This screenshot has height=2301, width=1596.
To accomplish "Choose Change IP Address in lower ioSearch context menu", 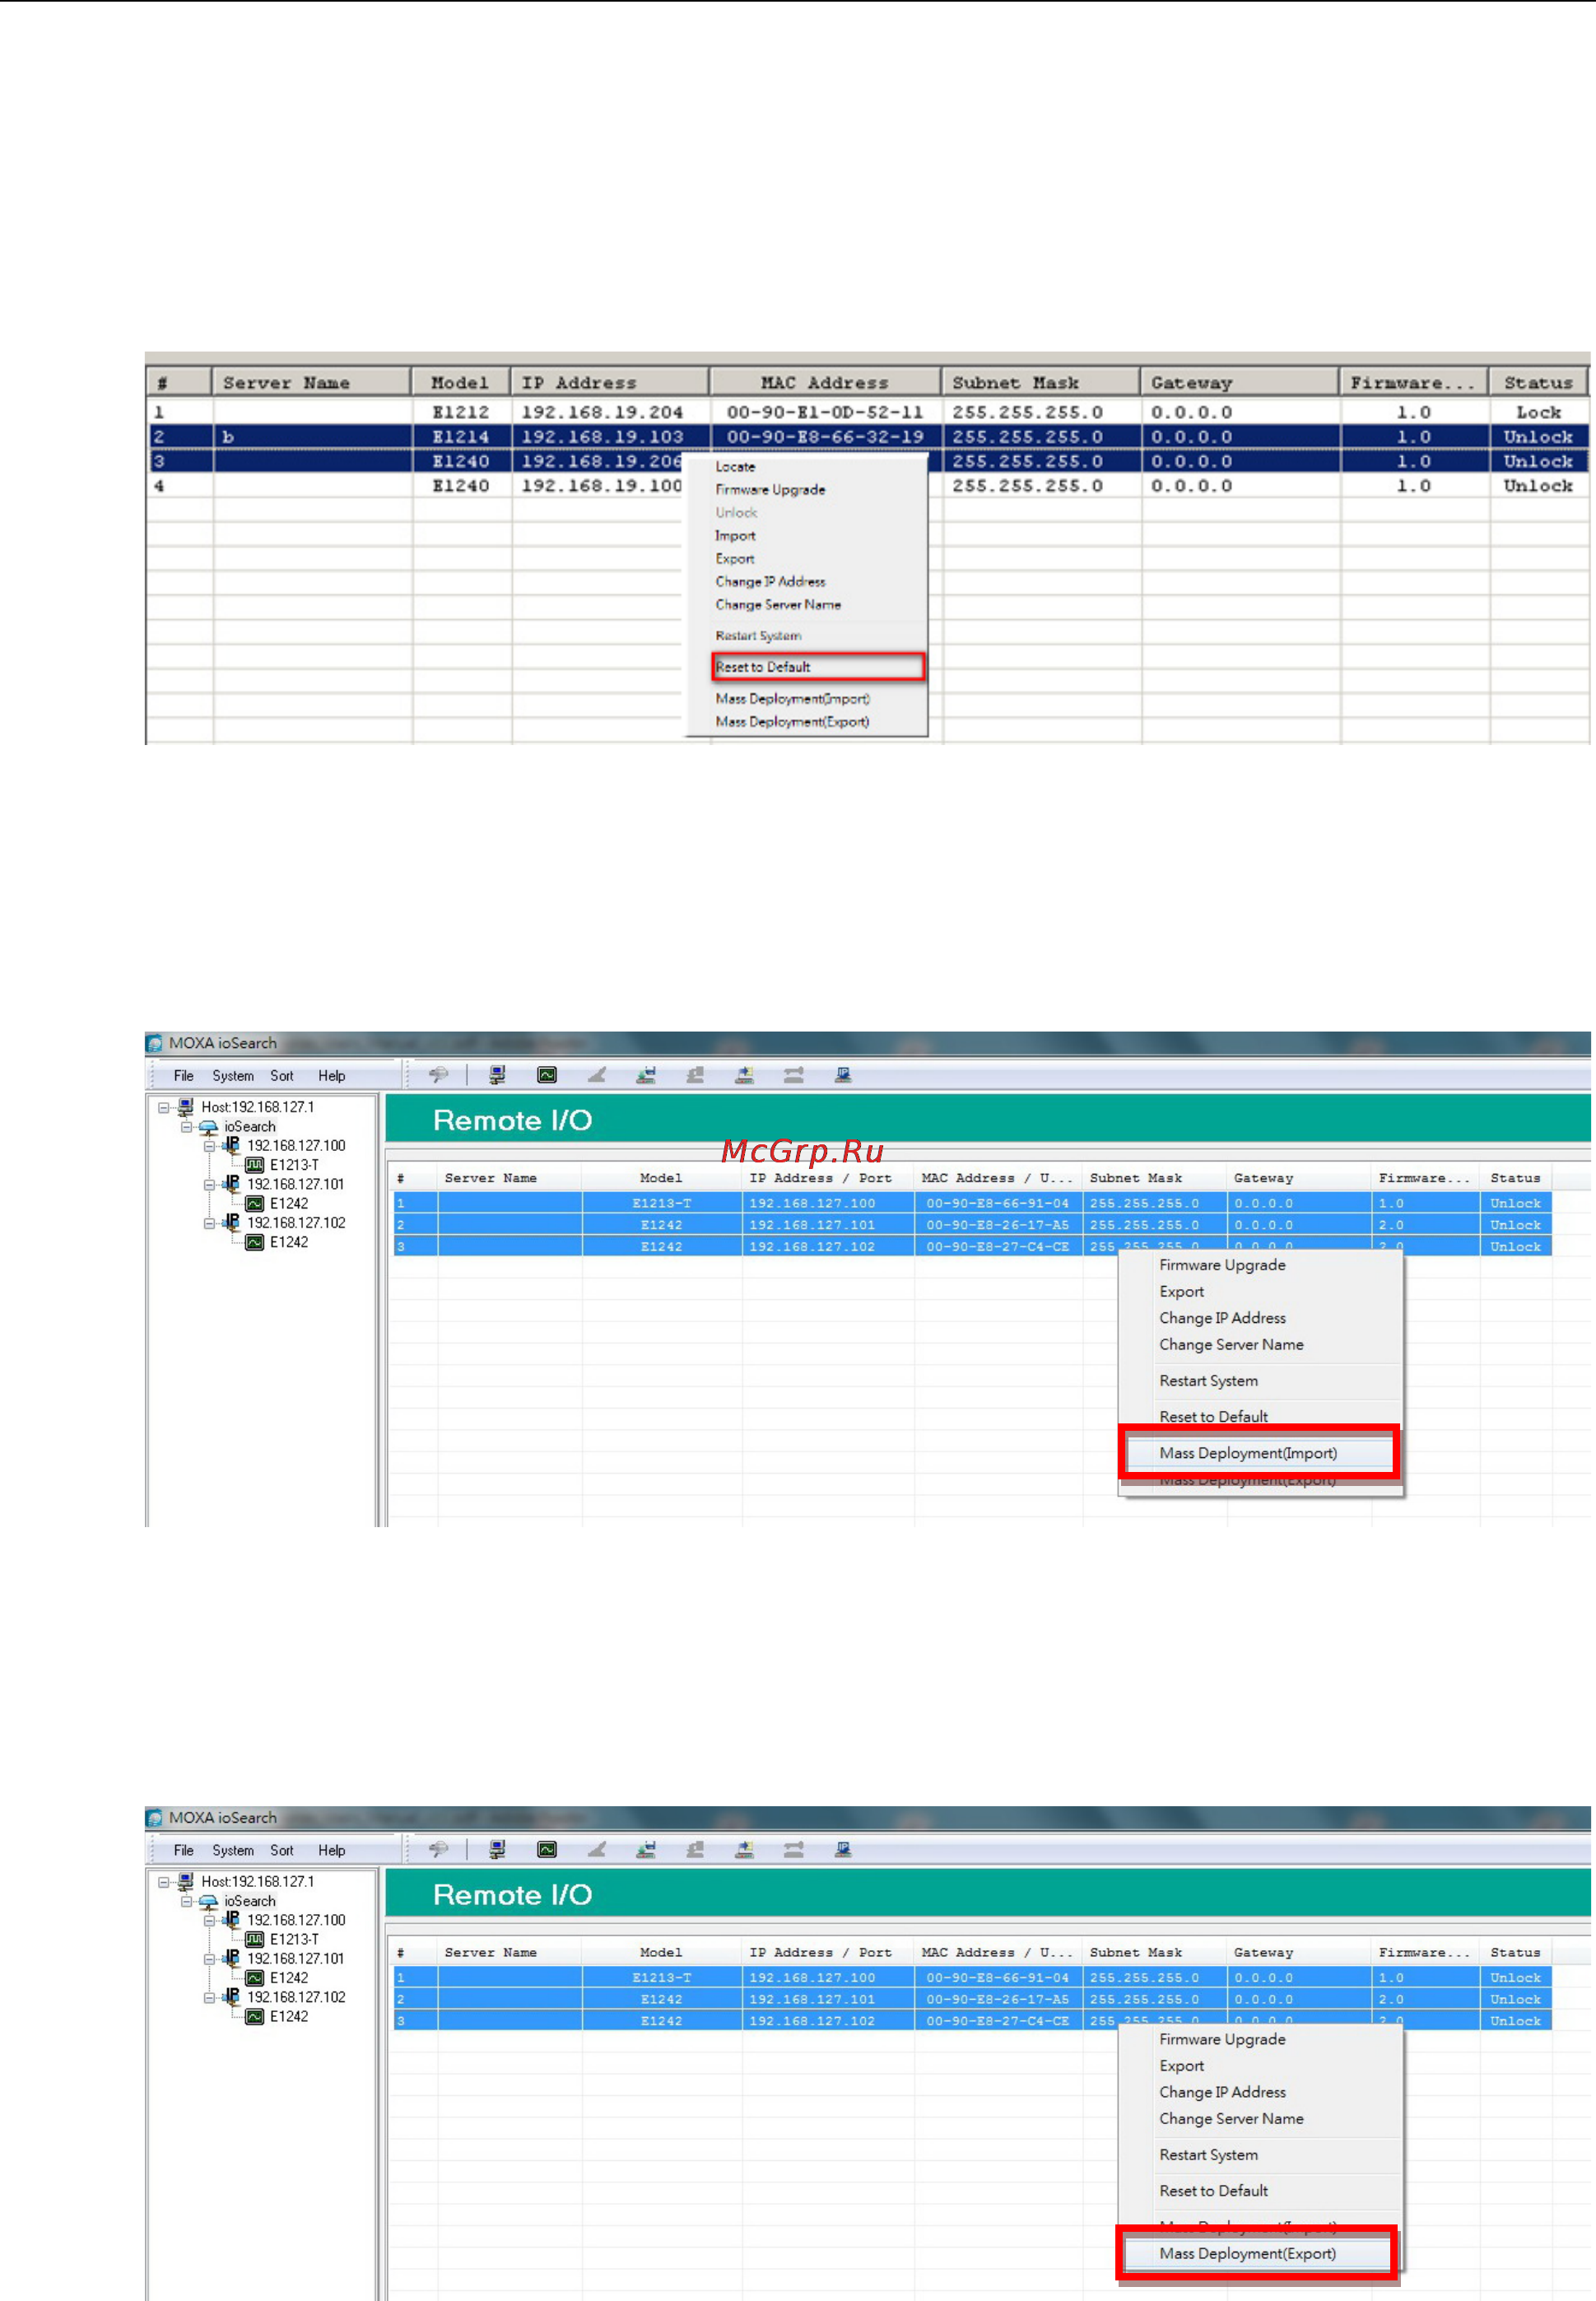I will pos(1222,2092).
